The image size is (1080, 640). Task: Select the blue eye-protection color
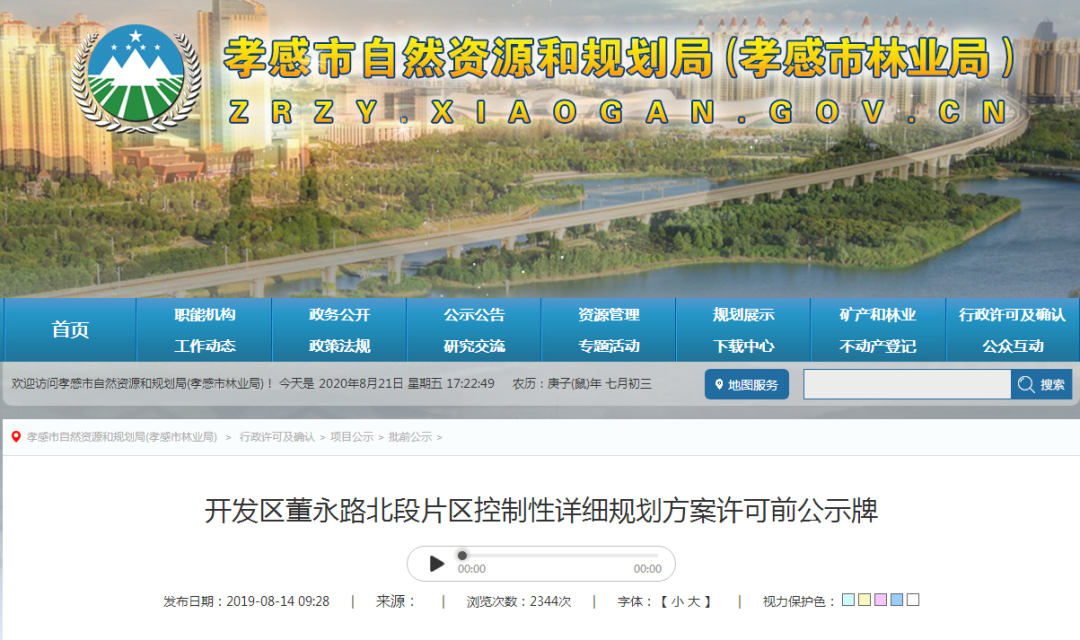(896, 600)
